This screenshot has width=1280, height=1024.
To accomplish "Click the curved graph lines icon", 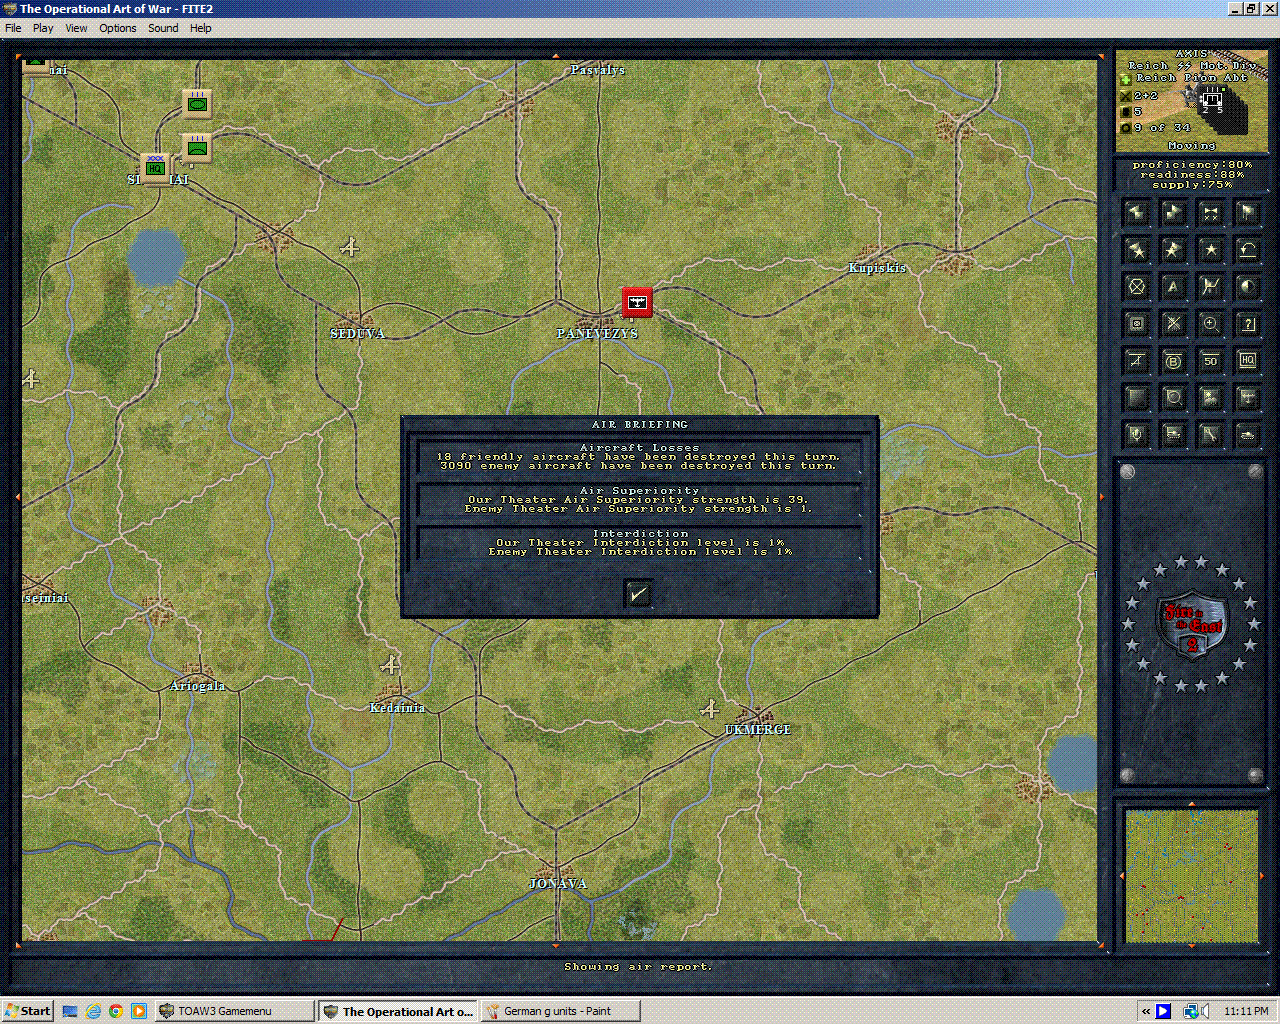I will [1210, 287].
